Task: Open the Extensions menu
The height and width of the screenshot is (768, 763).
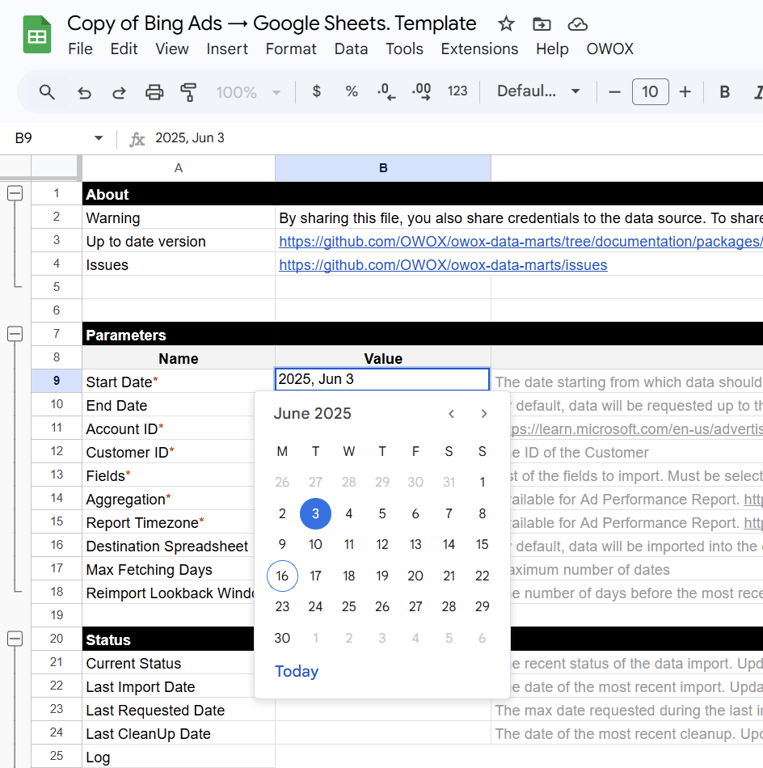Action: 479,49
